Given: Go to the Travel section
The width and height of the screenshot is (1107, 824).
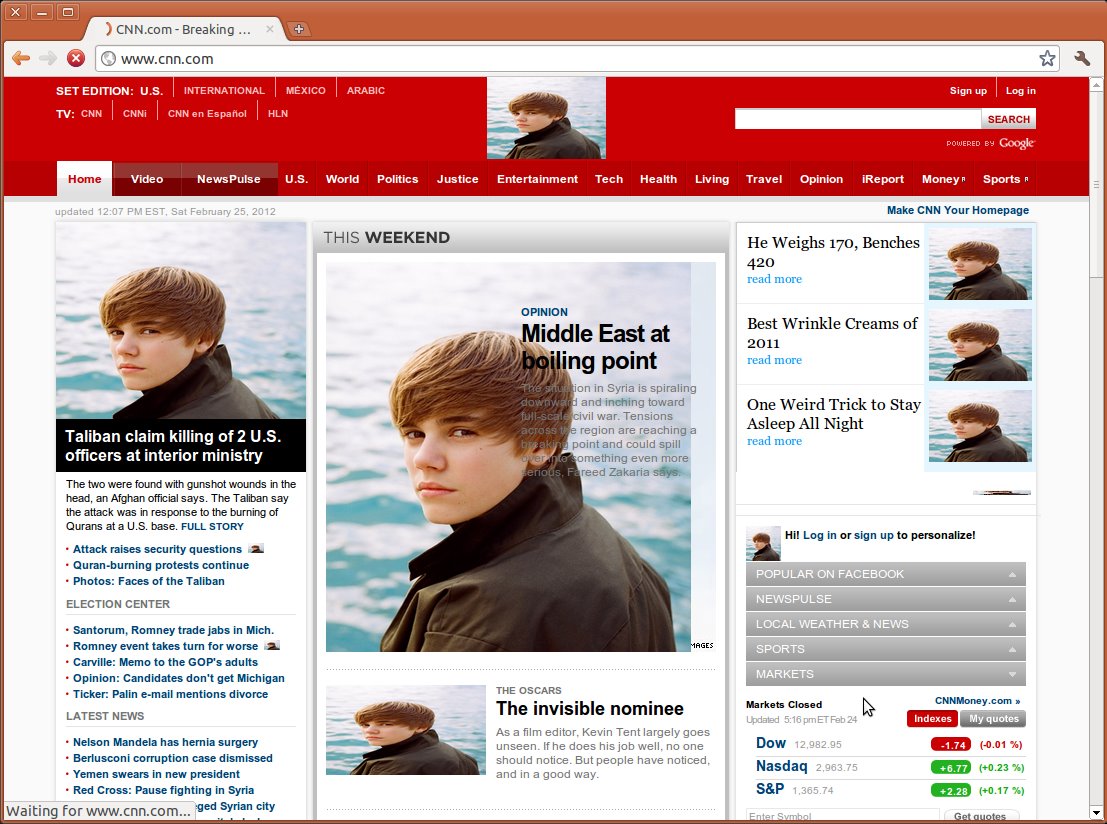Looking at the screenshot, I should pos(764,179).
